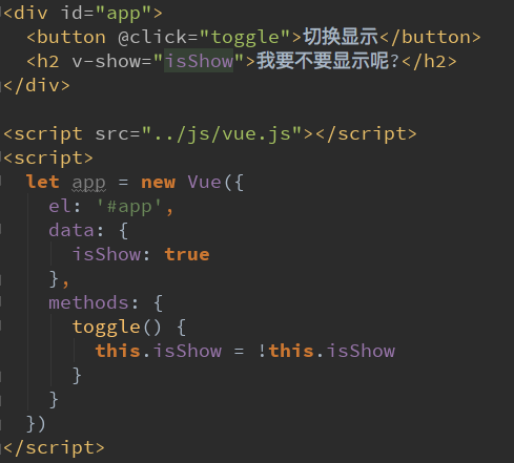The width and height of the screenshot is (514, 464).
Task: Collapse the toggle() function via its gutter marker
Action: [x=1, y=327]
